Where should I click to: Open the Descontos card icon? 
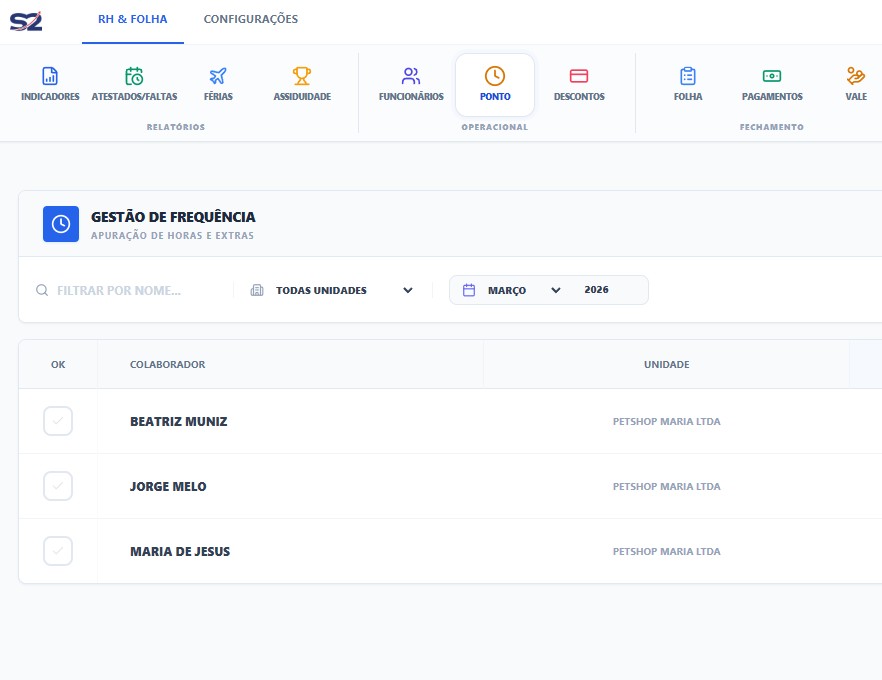click(x=579, y=77)
